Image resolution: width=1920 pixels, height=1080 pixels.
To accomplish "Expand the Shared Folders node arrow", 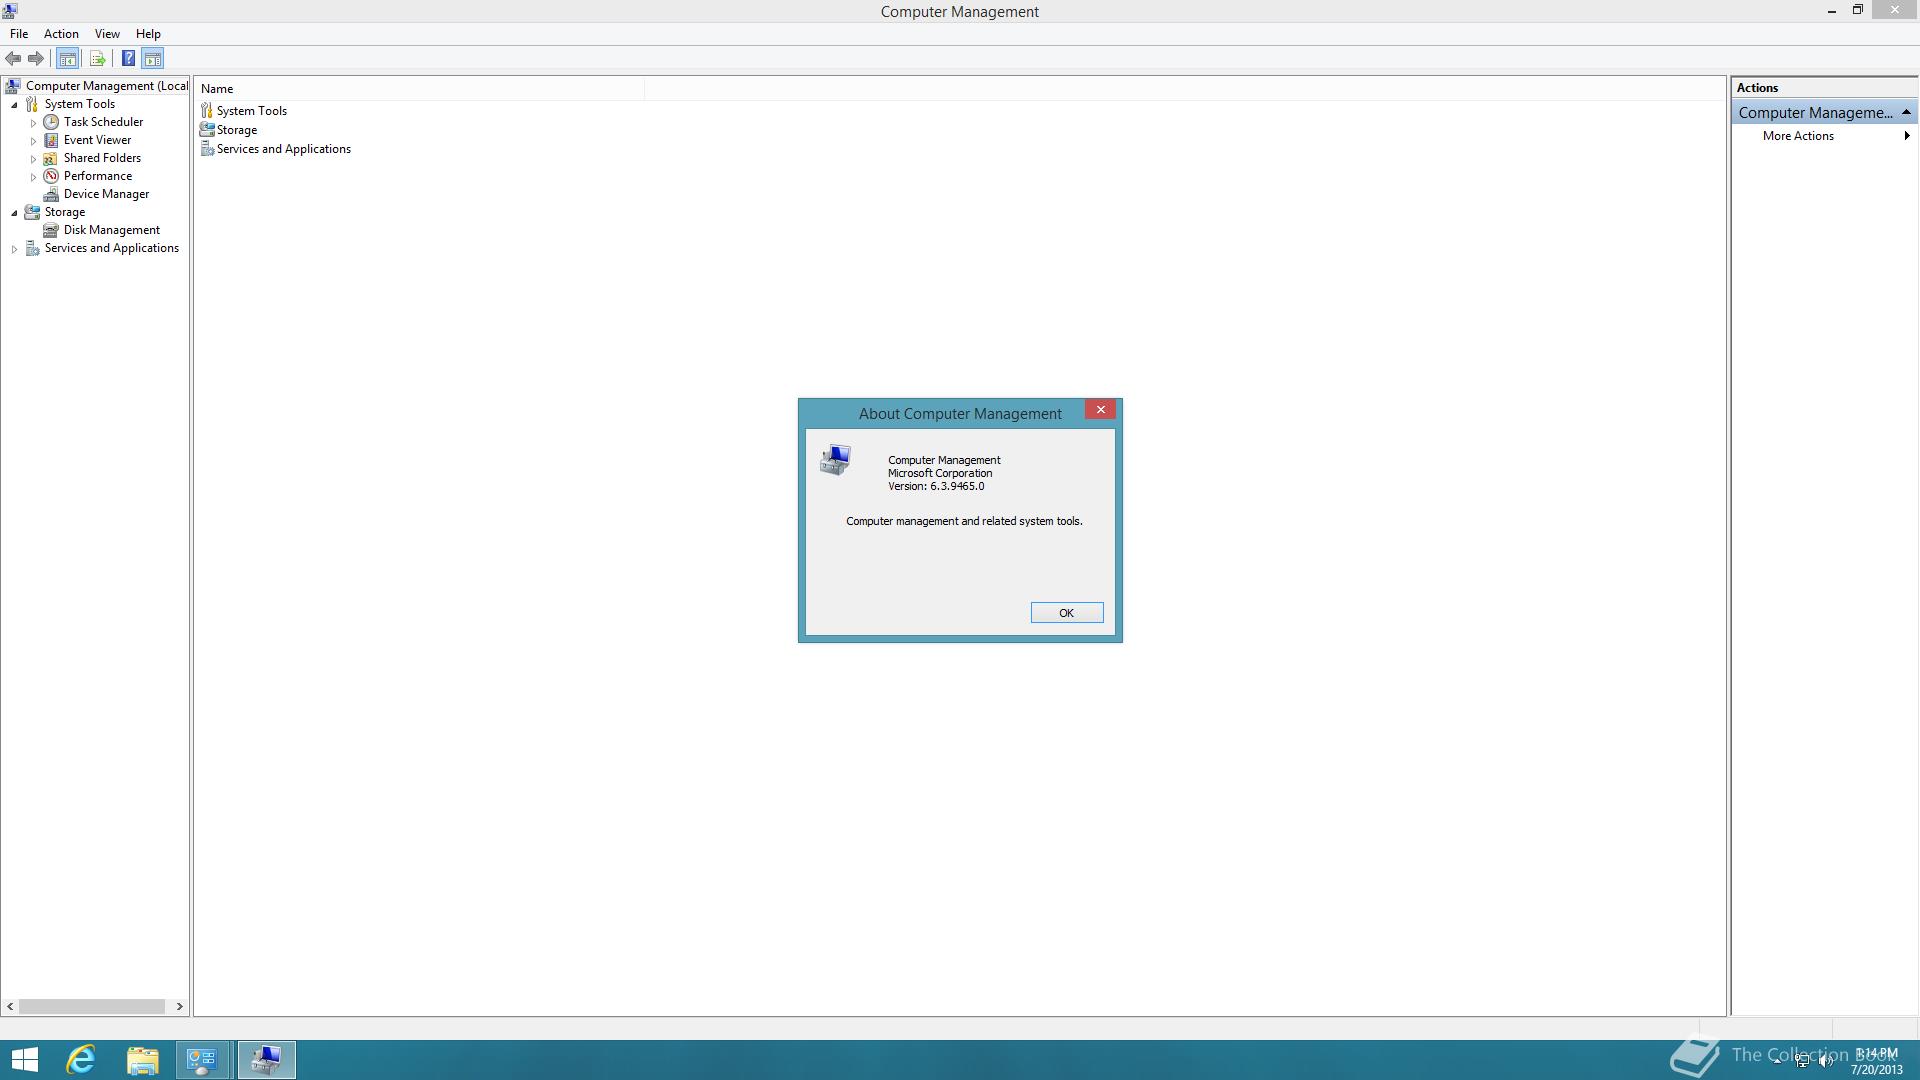I will click(x=33, y=159).
